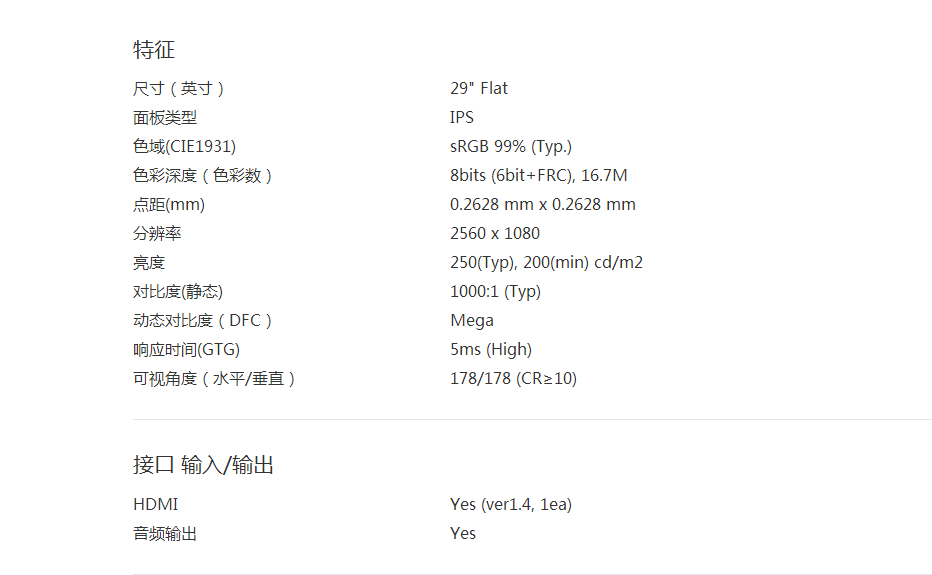Click the 接口 输入/输出 section heading
932x575 pixels.
203,465
